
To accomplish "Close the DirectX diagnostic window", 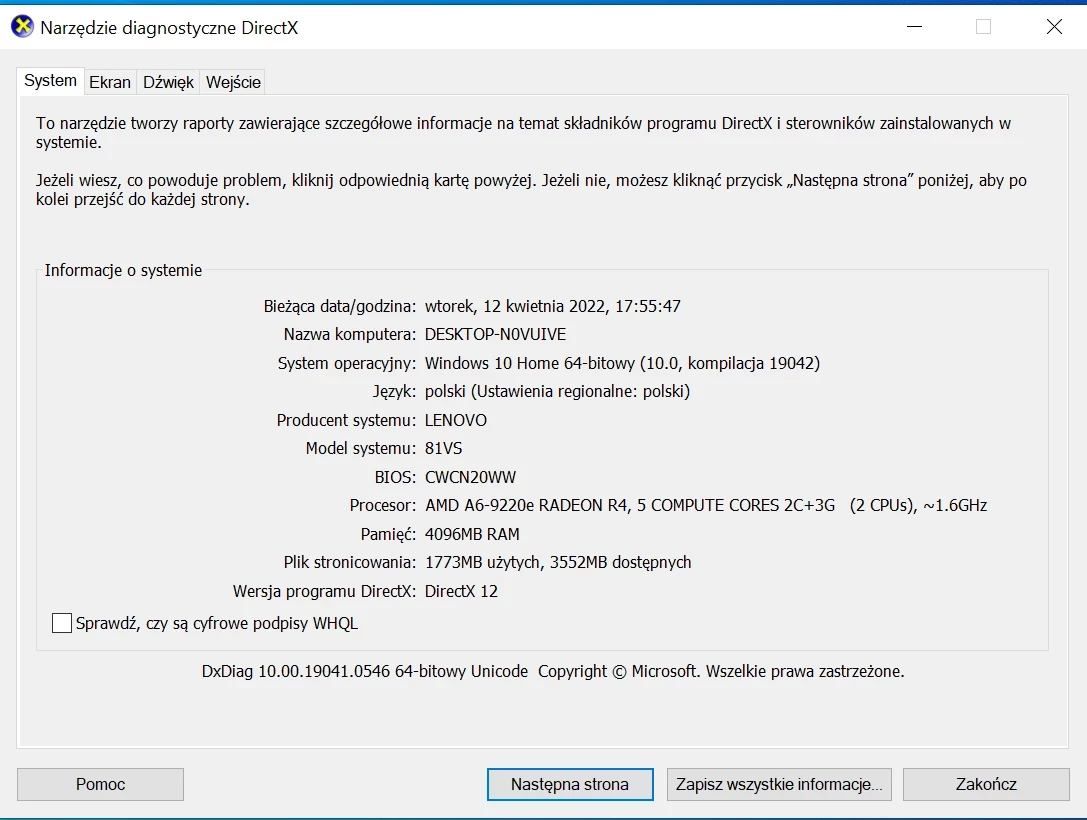I will click(x=1054, y=27).
